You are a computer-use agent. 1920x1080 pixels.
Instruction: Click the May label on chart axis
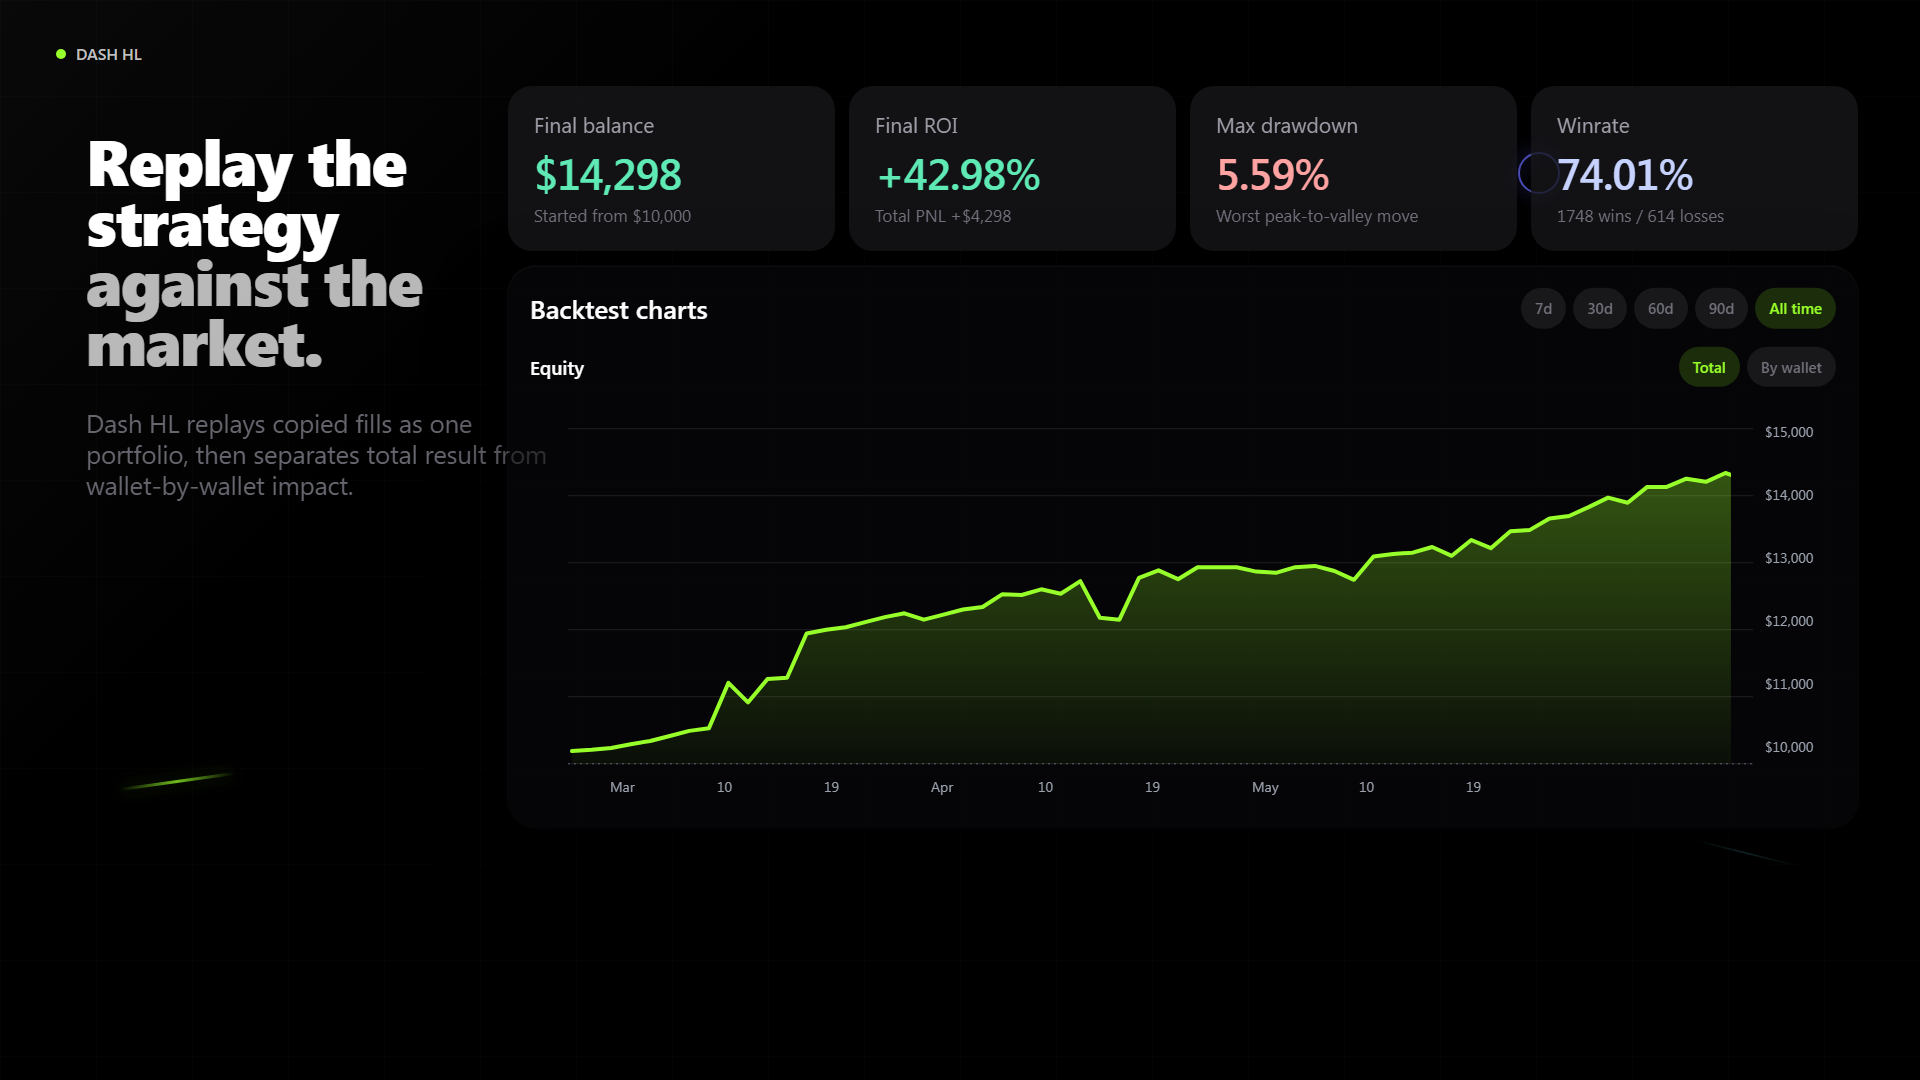[x=1265, y=787]
